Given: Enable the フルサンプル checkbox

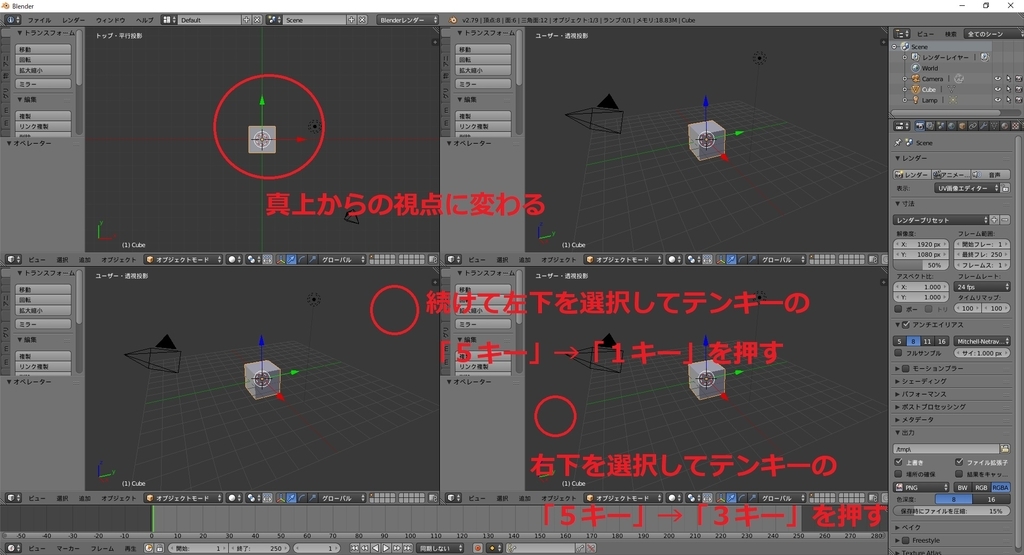Looking at the screenshot, I should pos(899,353).
